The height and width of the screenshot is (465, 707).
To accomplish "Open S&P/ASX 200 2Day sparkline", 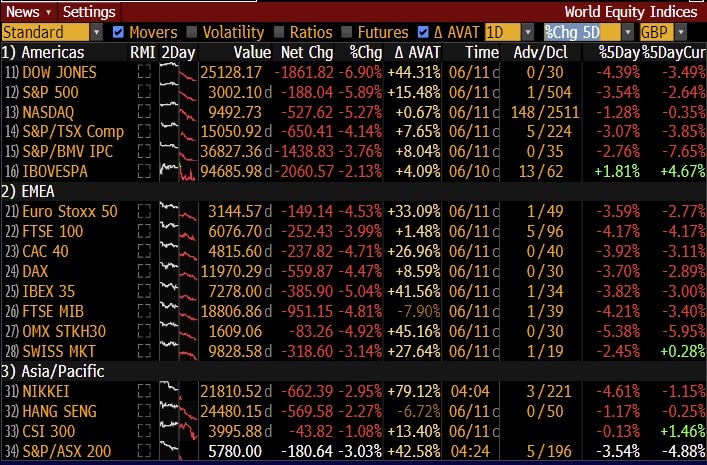I will pyautogui.click(x=179, y=451).
